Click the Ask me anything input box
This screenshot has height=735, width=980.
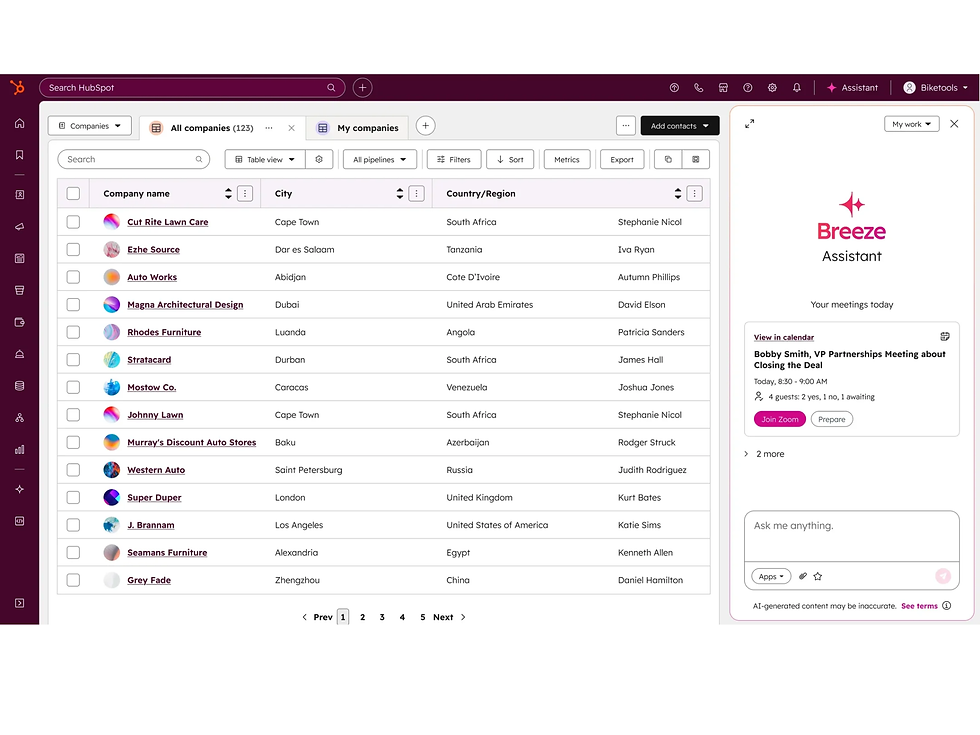coord(851,536)
